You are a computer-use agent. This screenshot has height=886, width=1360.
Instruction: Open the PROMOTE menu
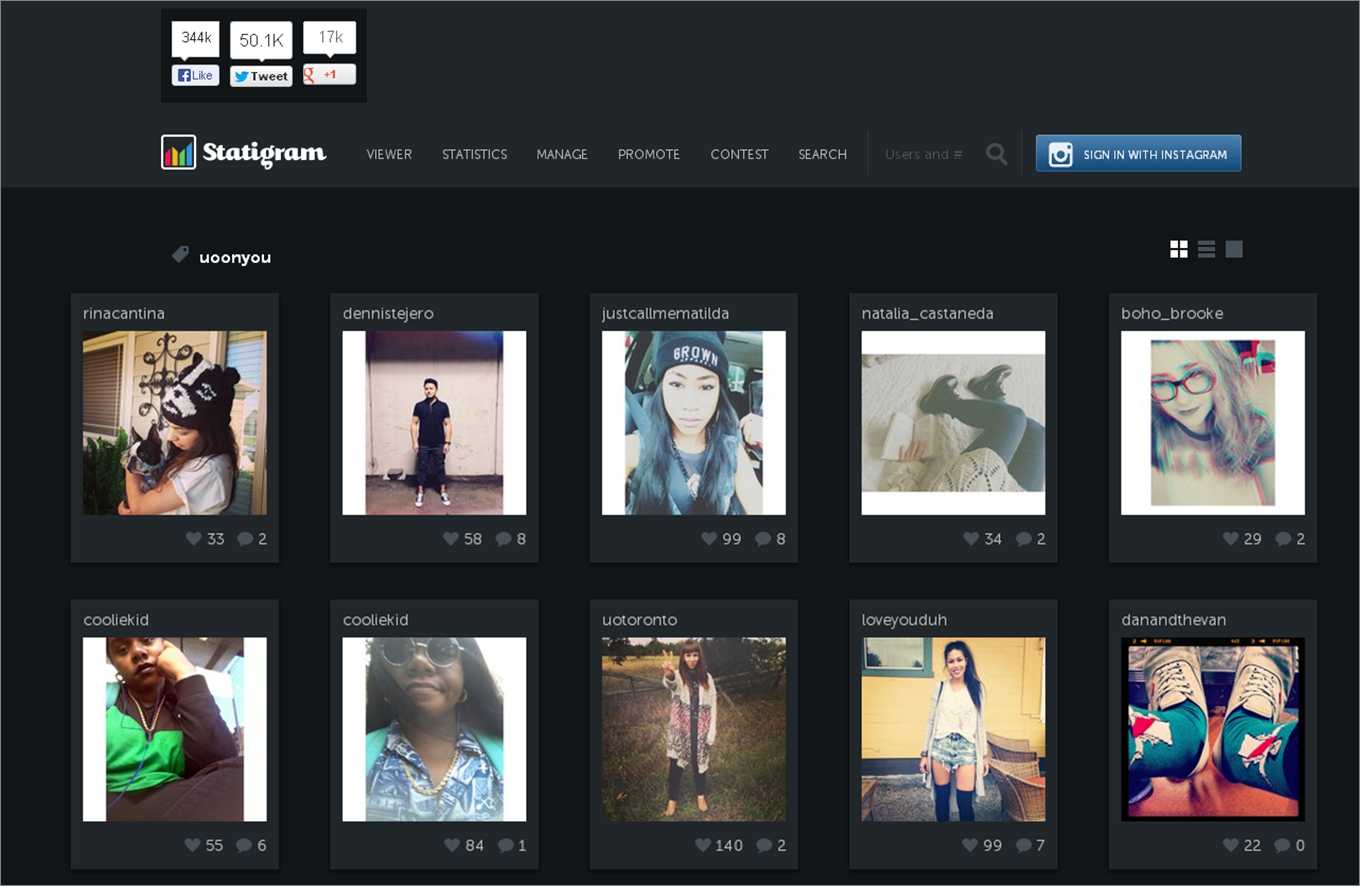(649, 154)
